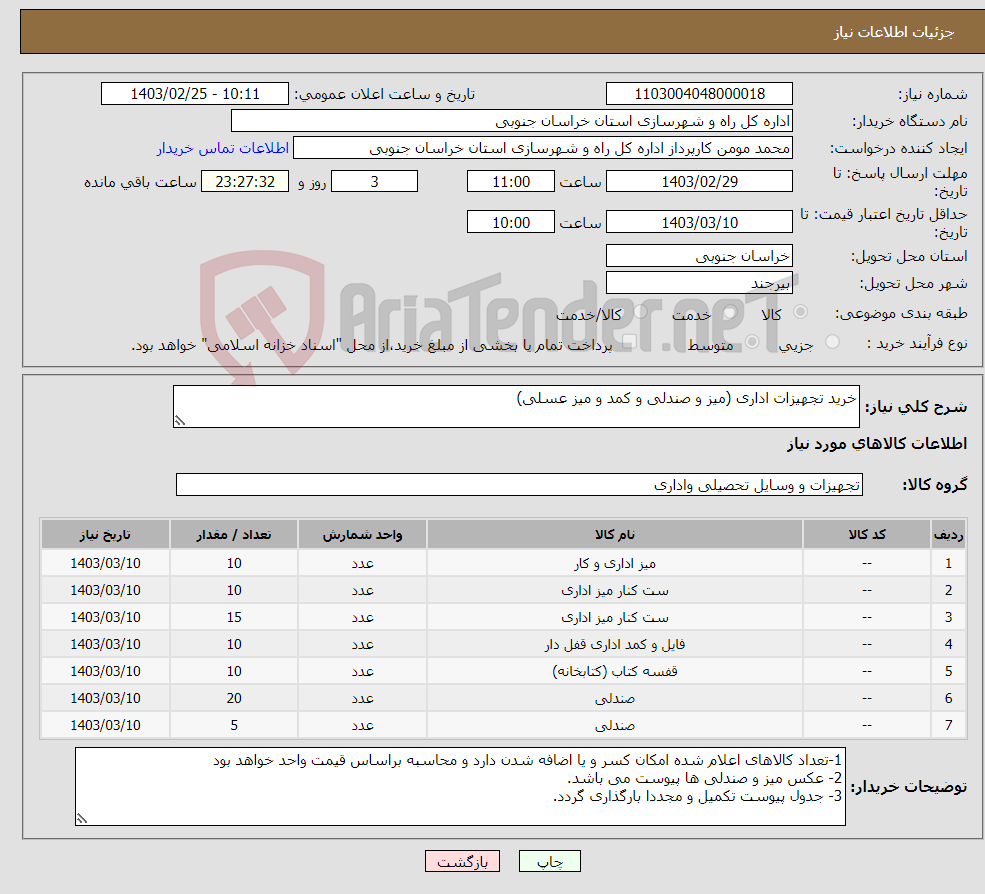Click need date 1403/03/10 in row 1

[x=105, y=564]
